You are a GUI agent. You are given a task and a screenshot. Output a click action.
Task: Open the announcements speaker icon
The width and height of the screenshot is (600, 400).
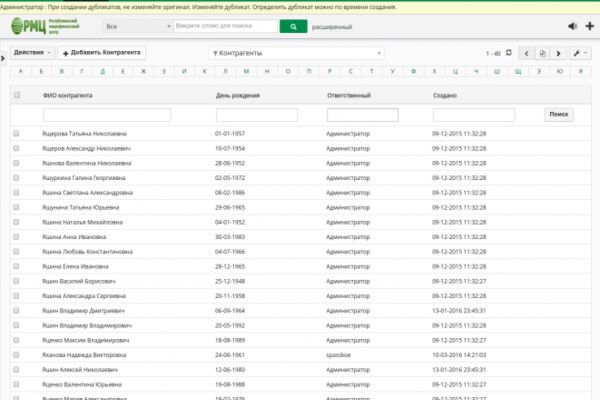coord(572,26)
